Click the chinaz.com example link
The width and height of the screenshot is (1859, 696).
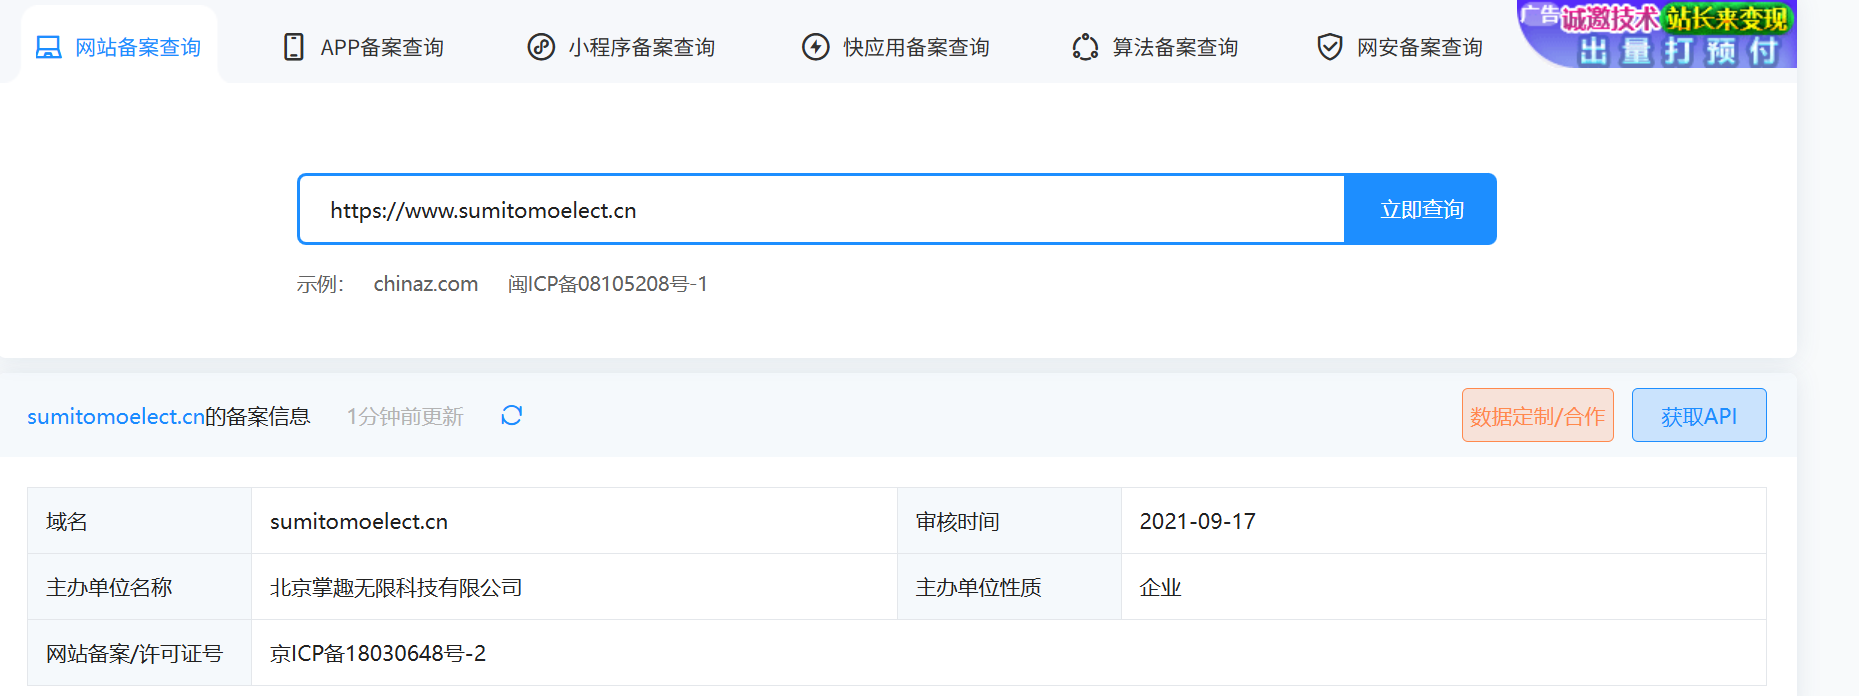tap(426, 284)
